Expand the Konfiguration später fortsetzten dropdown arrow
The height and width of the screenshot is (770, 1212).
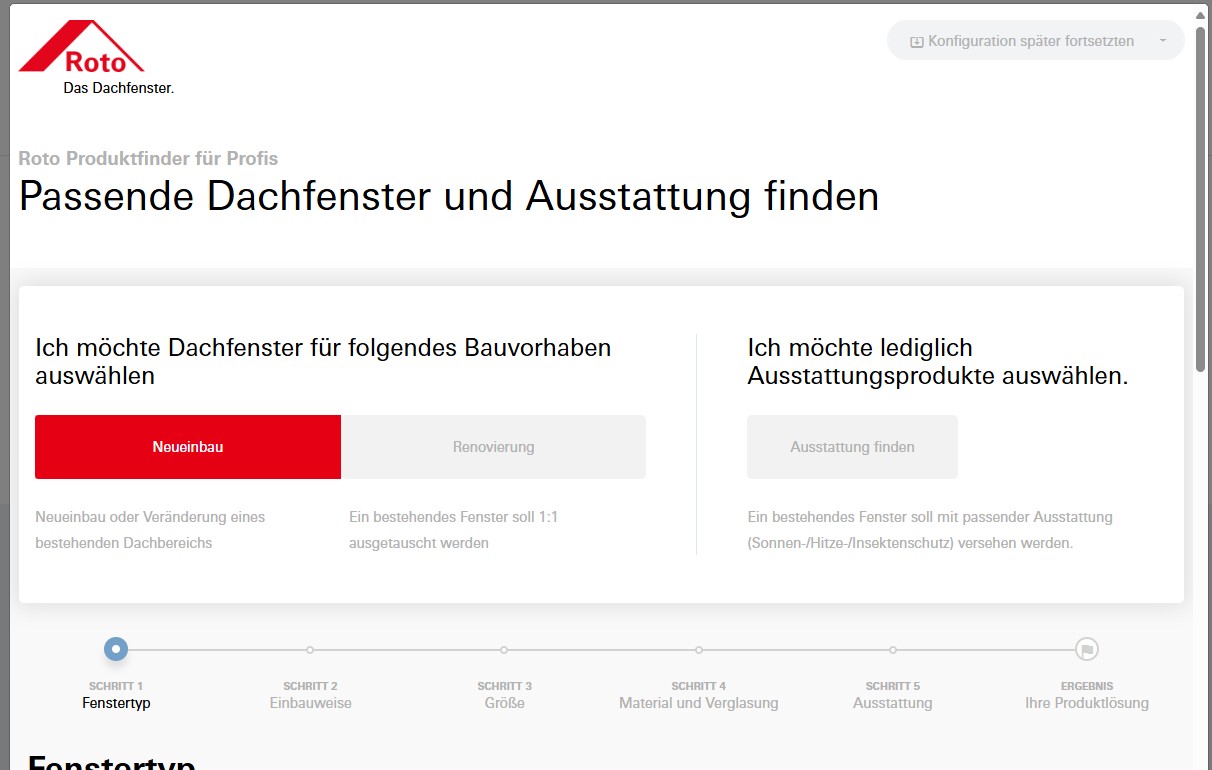(1162, 41)
